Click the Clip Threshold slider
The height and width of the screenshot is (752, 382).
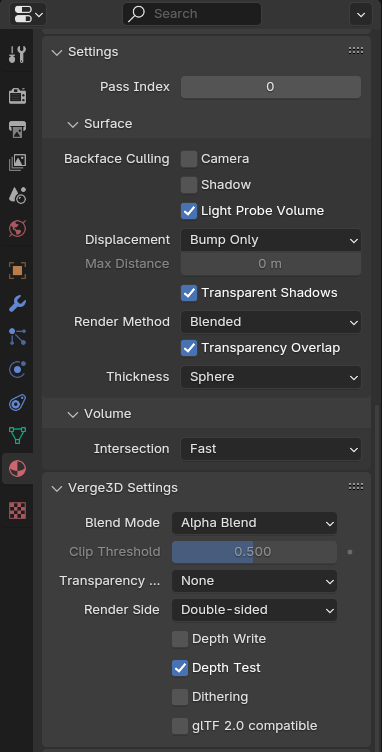pos(254,552)
